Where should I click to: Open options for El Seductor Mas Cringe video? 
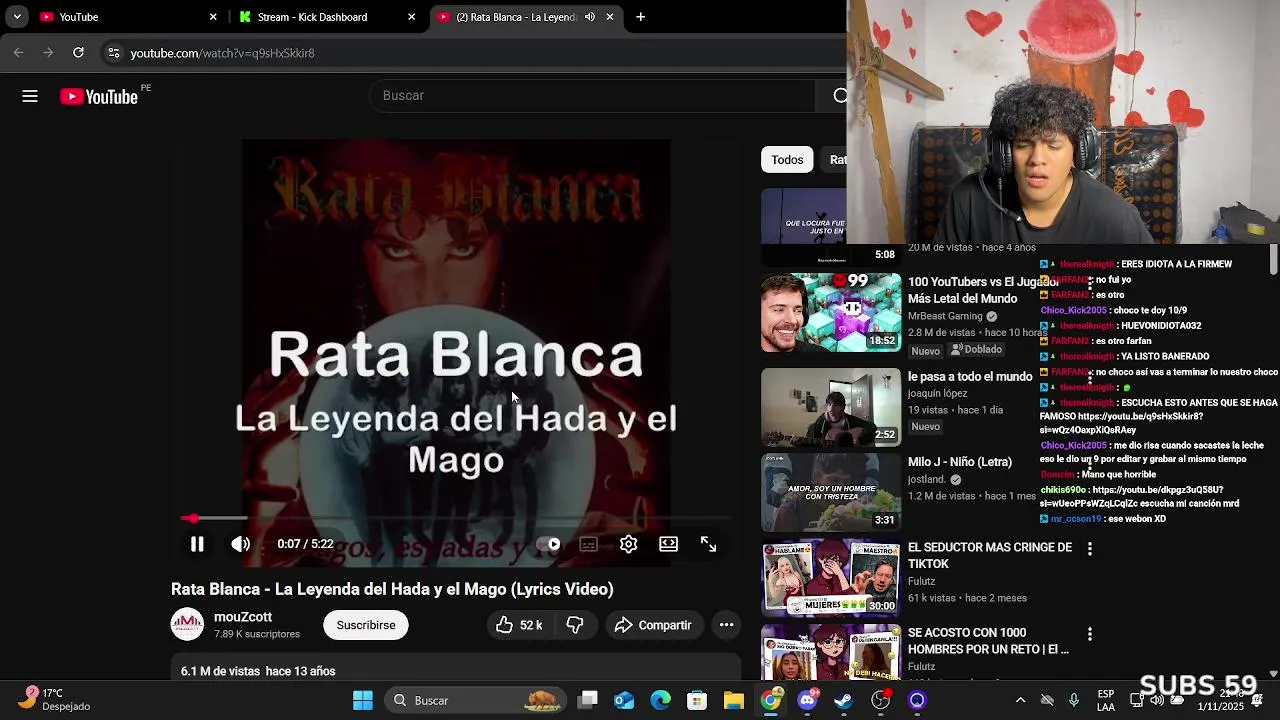click(x=1089, y=549)
